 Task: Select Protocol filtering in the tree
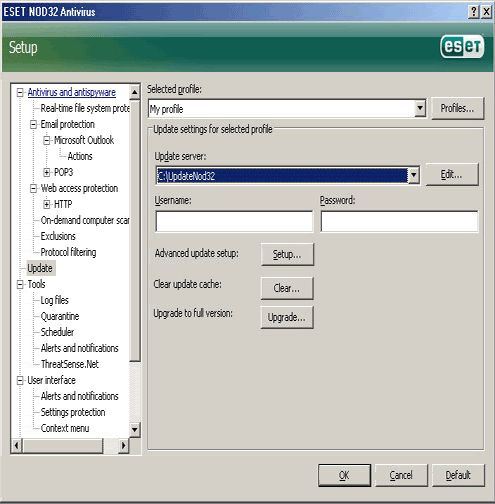click(x=68, y=252)
